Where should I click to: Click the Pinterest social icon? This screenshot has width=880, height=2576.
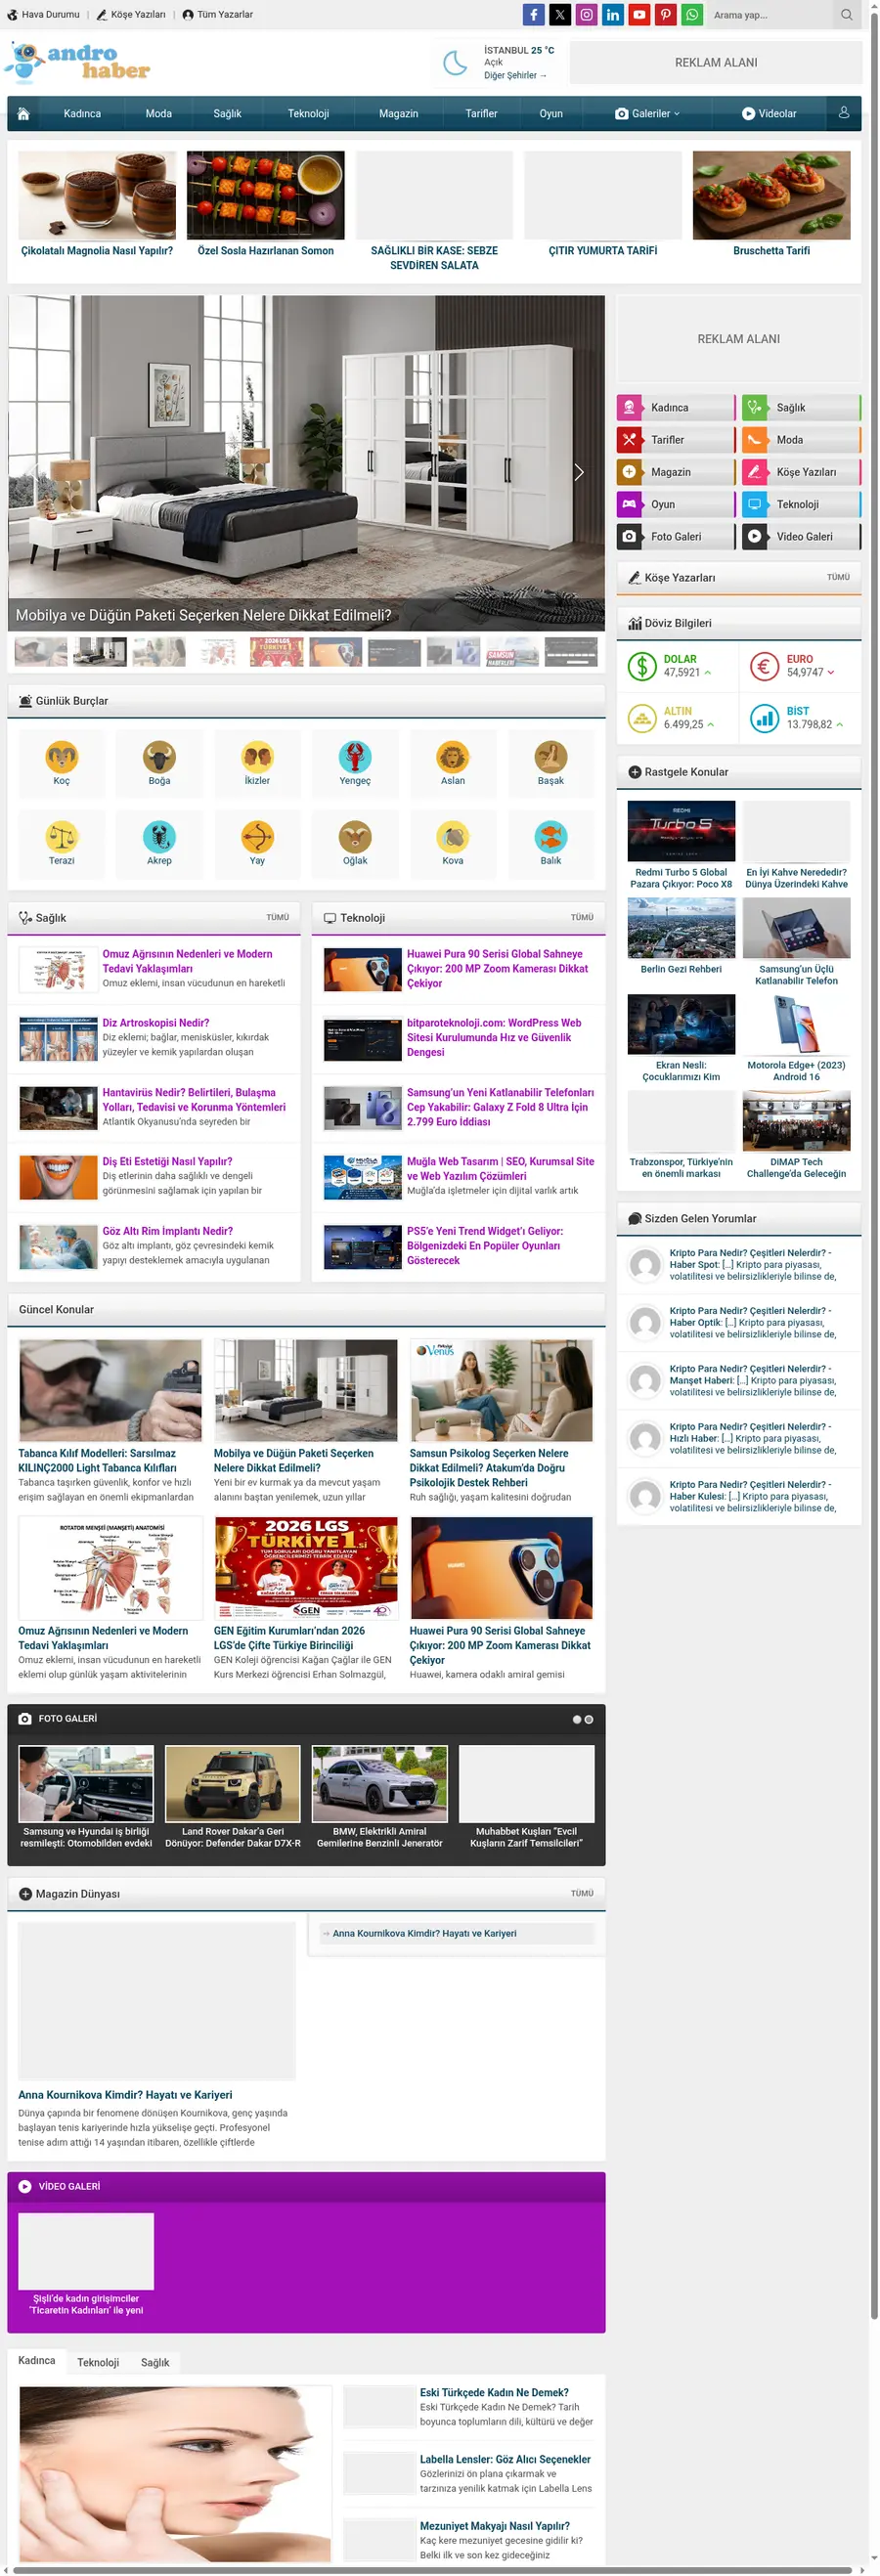pos(665,15)
